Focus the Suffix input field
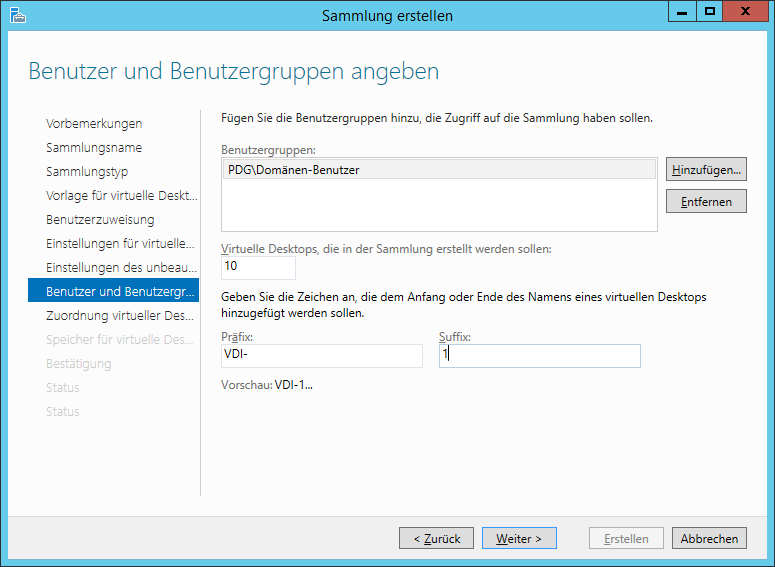775x567 pixels. (539, 355)
